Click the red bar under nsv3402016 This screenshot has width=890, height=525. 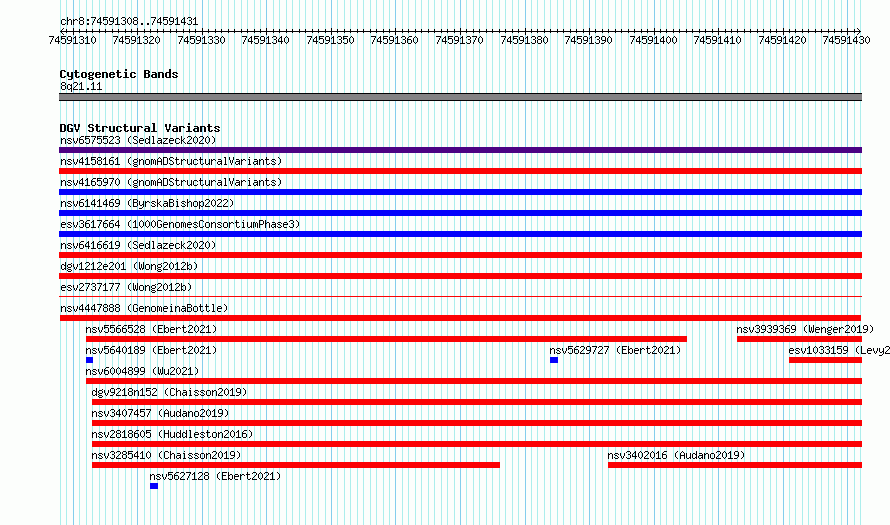click(x=735, y=465)
